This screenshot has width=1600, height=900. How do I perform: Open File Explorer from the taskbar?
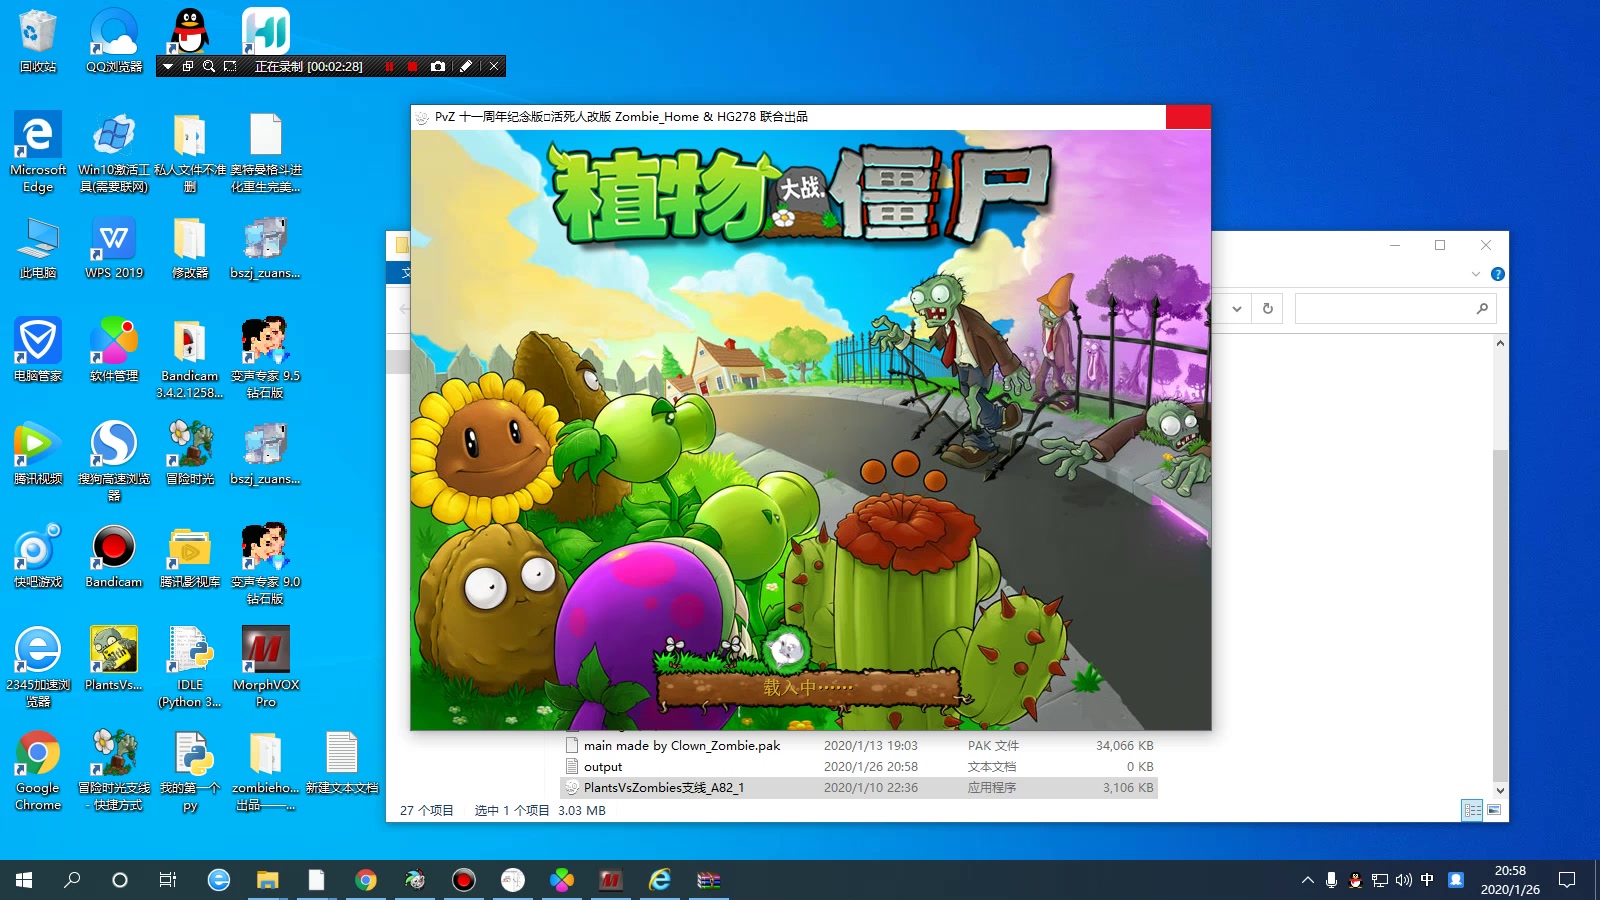267,880
